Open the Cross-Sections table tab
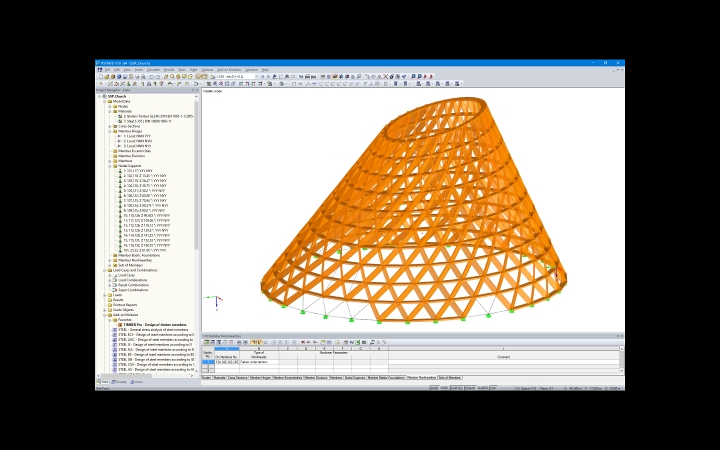The image size is (720, 450). (x=237, y=377)
